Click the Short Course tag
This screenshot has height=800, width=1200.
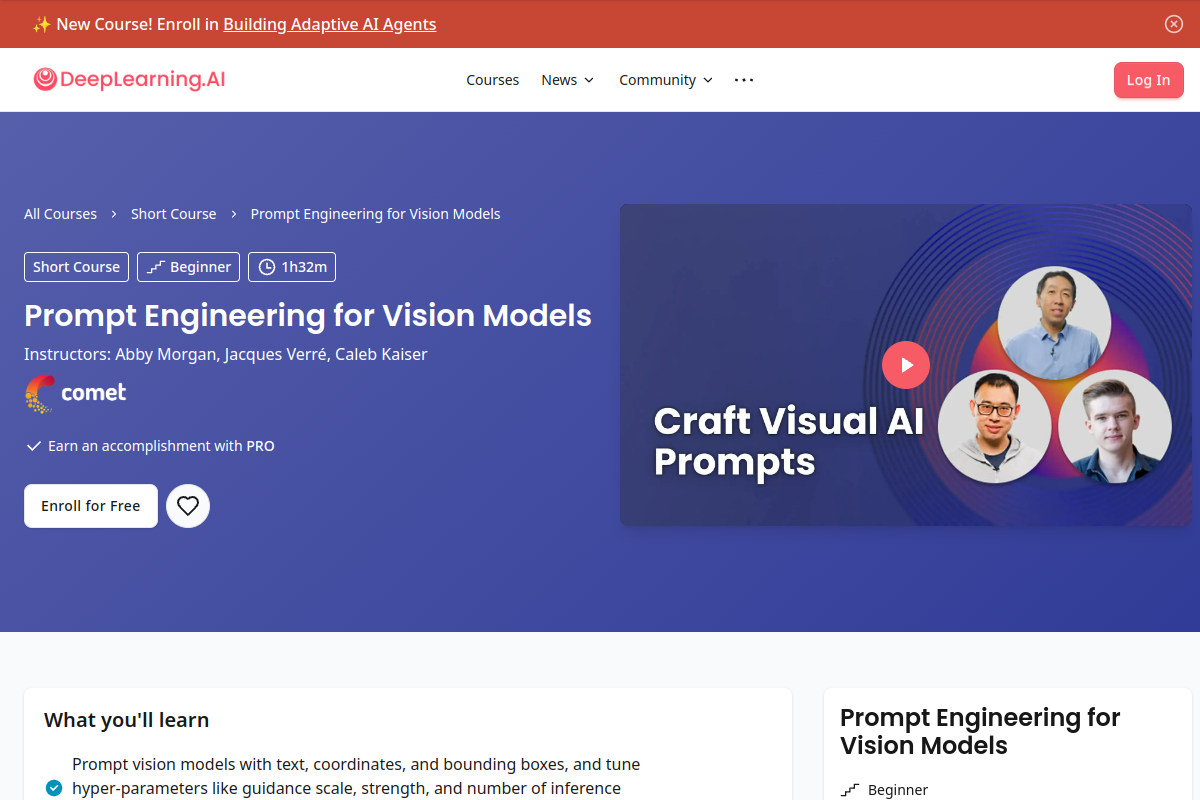(76, 267)
